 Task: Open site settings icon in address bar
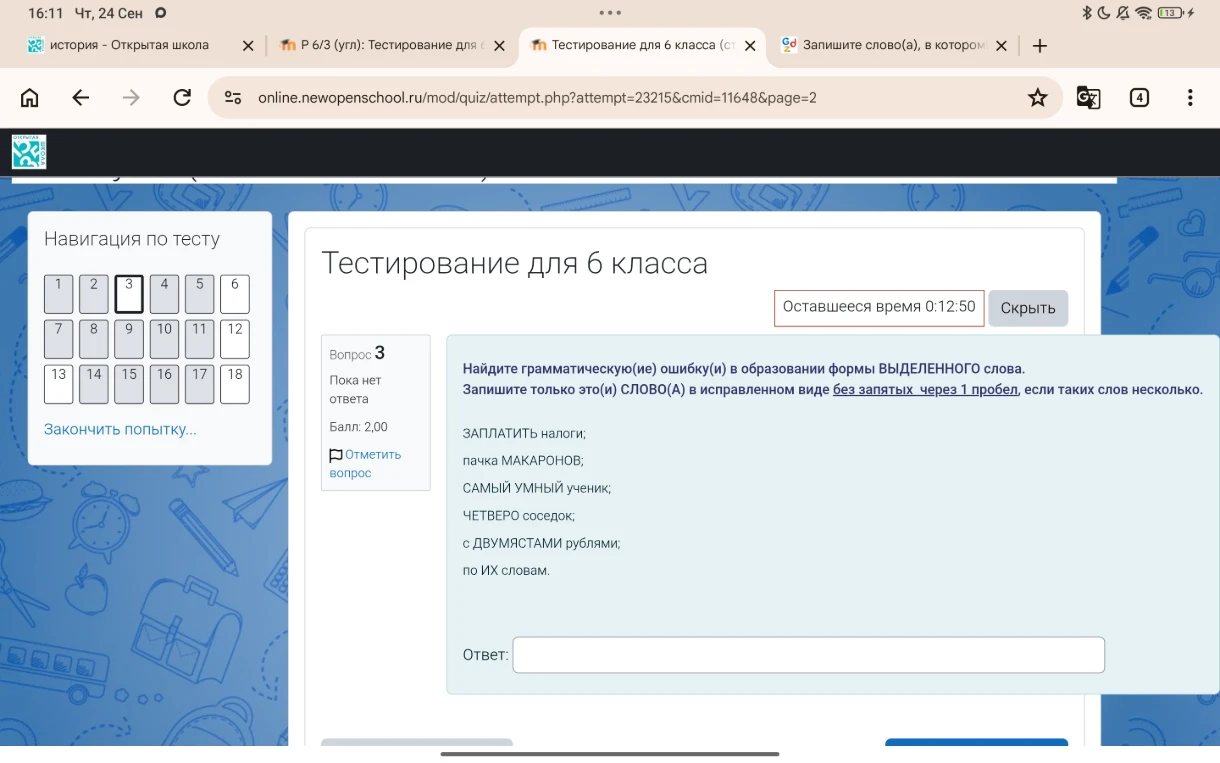(233, 97)
